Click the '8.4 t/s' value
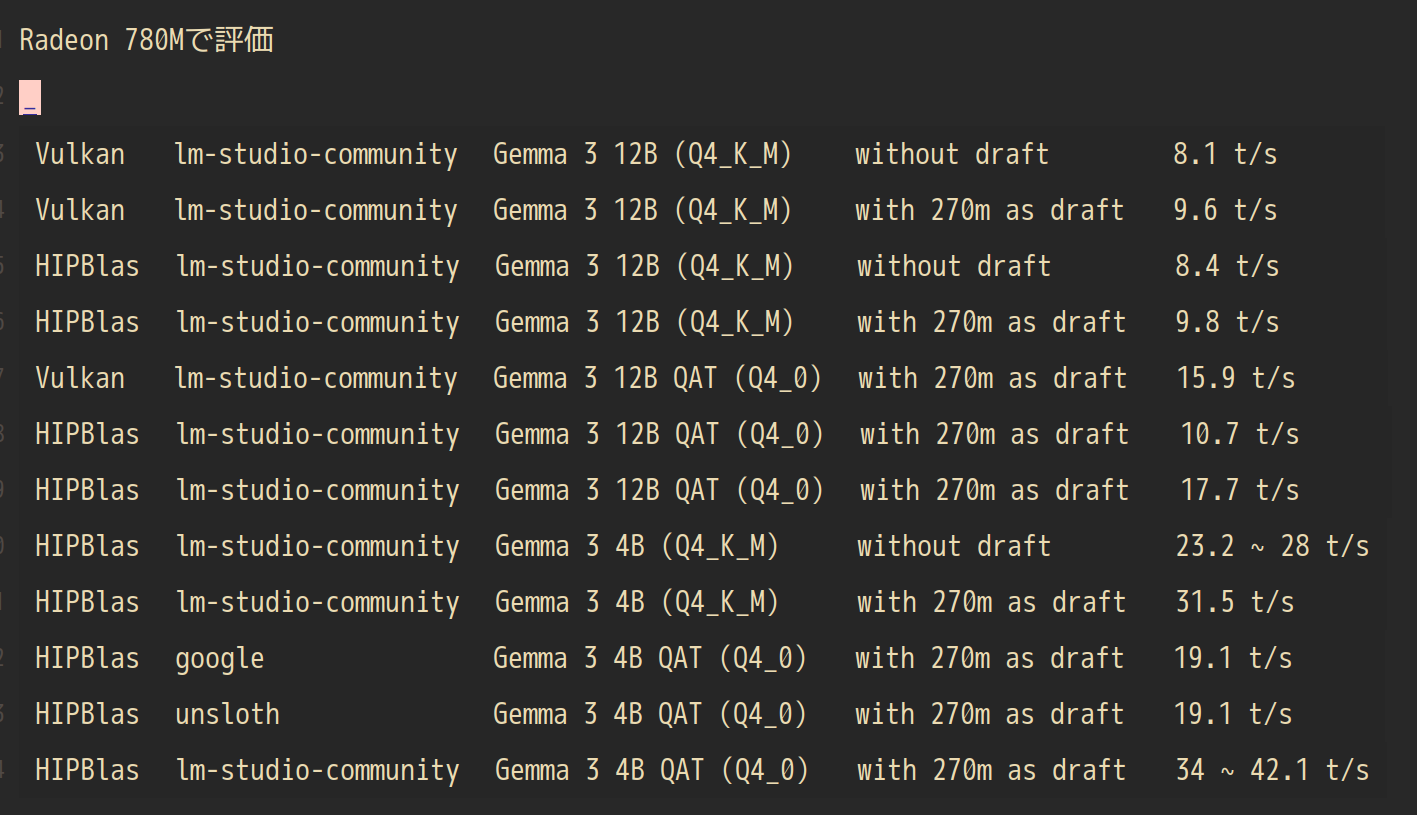 coord(1227,266)
